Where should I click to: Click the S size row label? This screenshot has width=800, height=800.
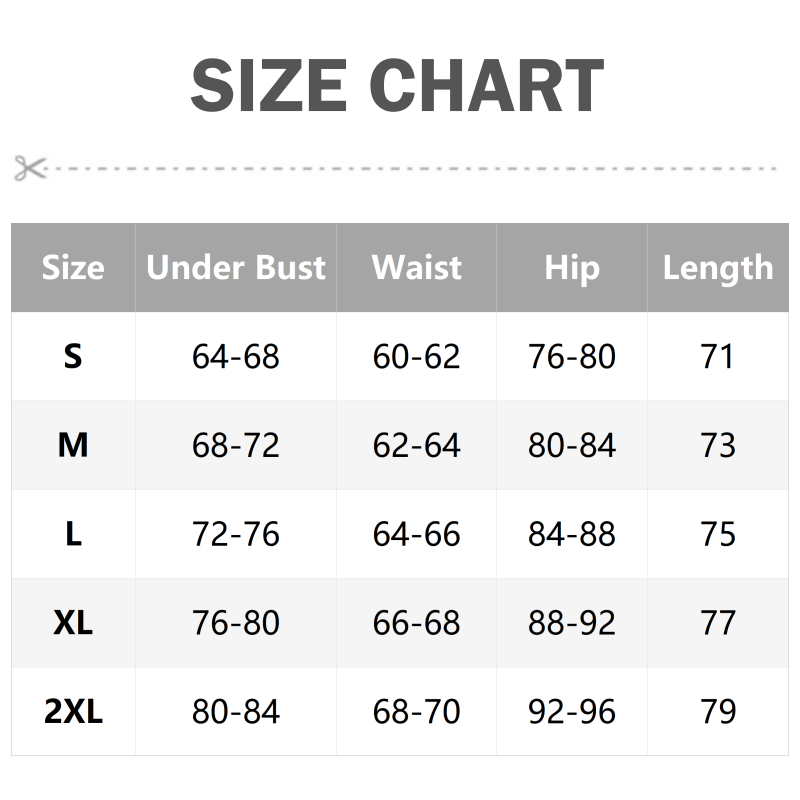tap(73, 357)
